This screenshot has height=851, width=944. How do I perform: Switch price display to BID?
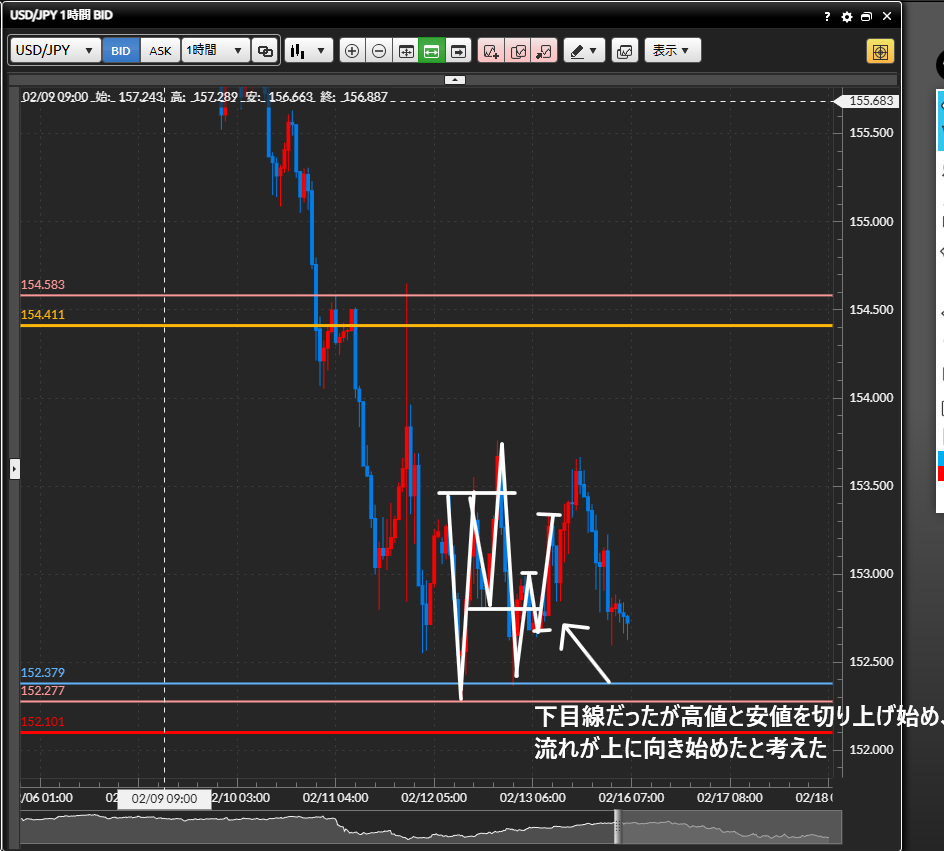121,51
